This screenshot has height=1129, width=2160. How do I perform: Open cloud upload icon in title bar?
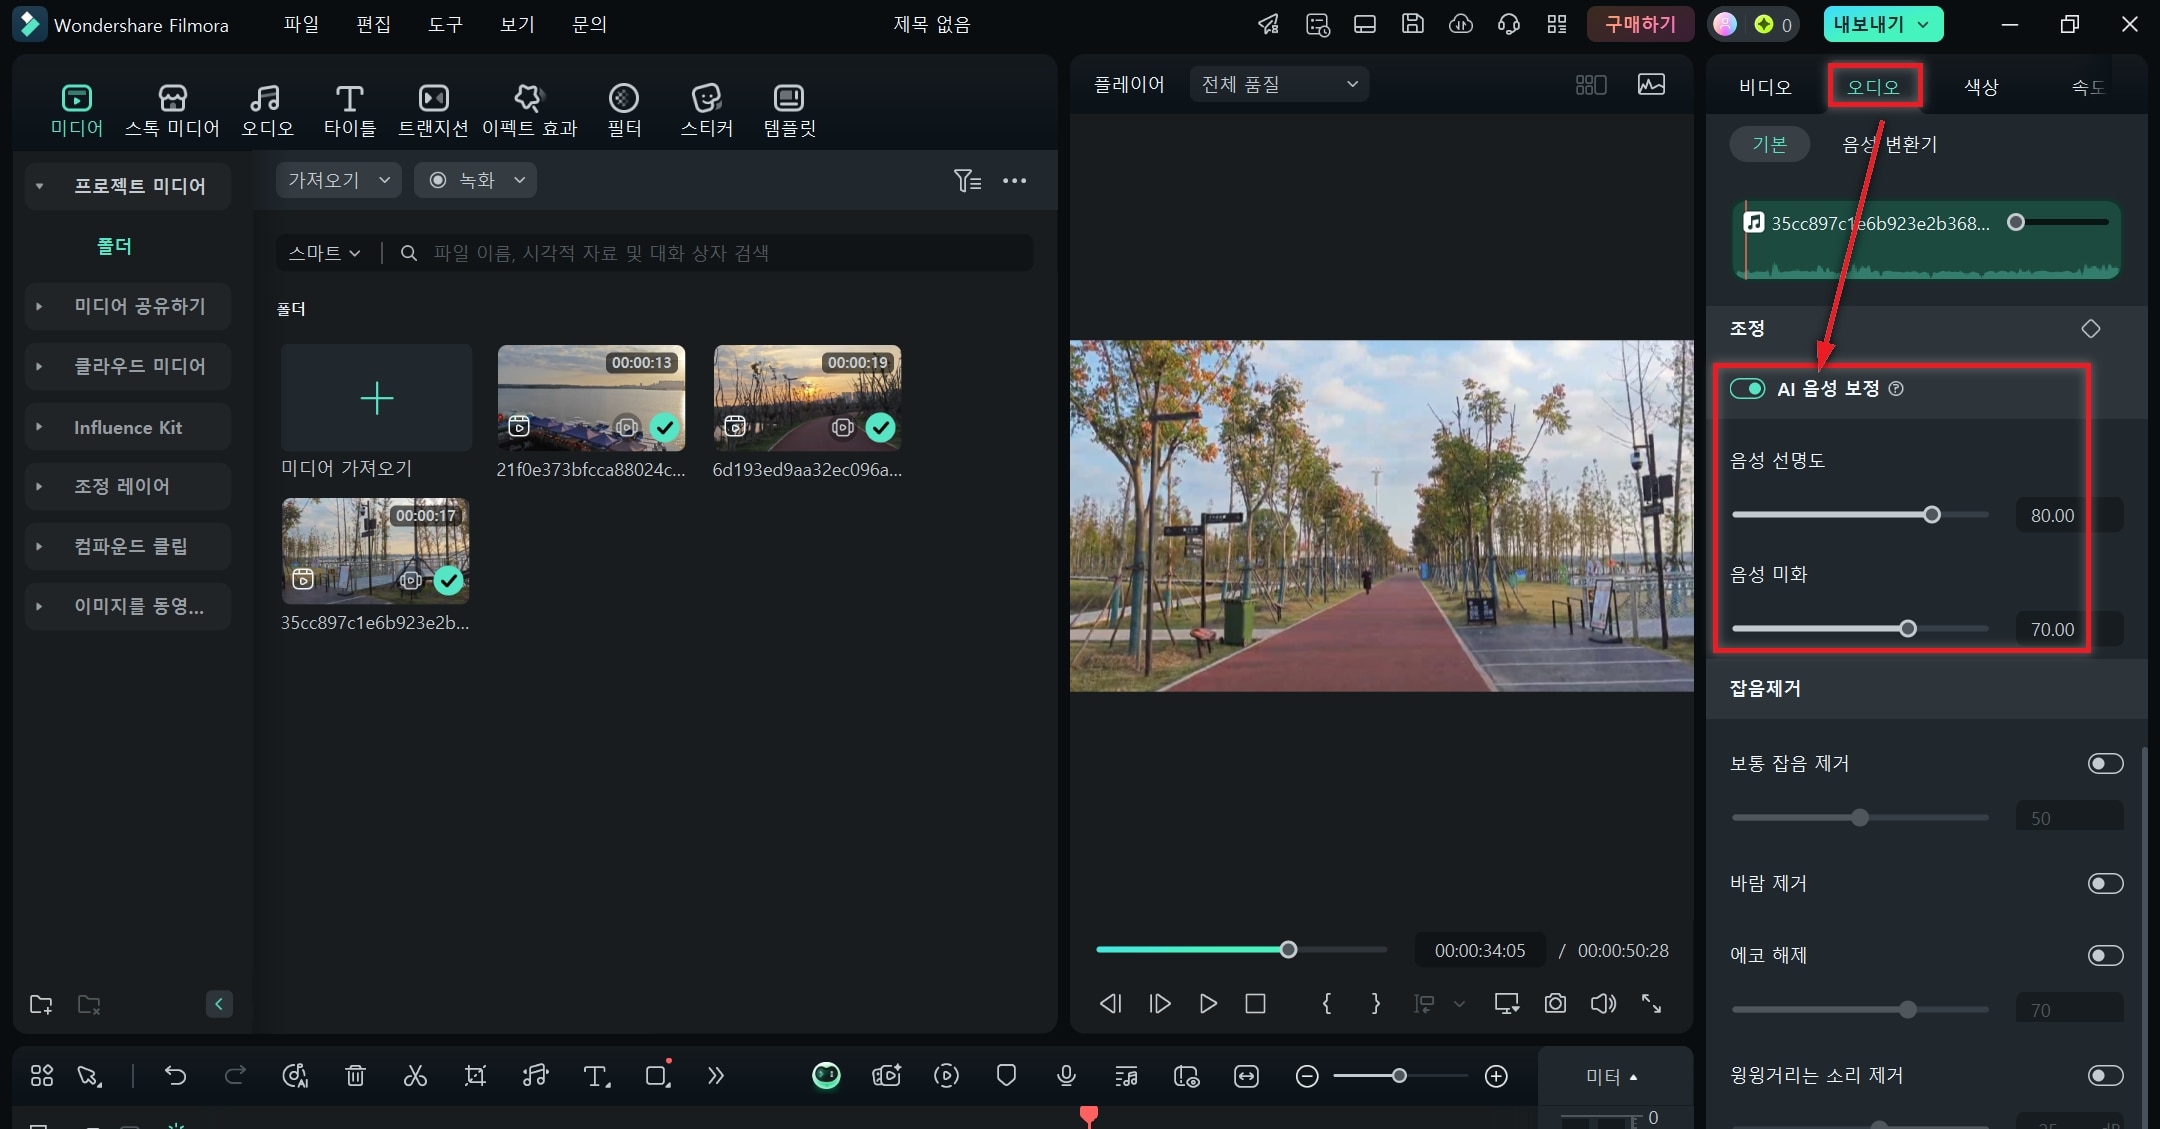(1461, 24)
